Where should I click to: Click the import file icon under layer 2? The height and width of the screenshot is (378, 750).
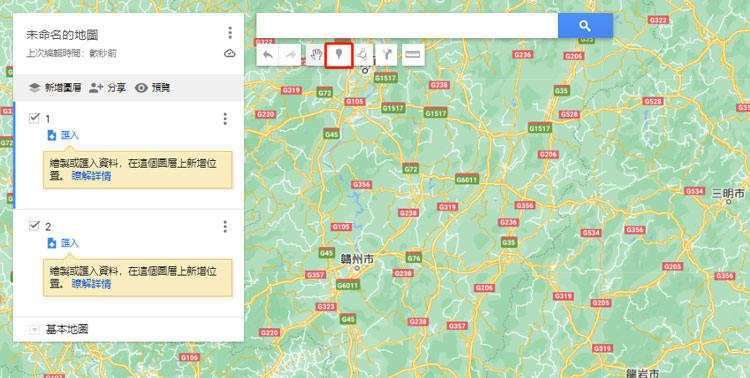52,243
